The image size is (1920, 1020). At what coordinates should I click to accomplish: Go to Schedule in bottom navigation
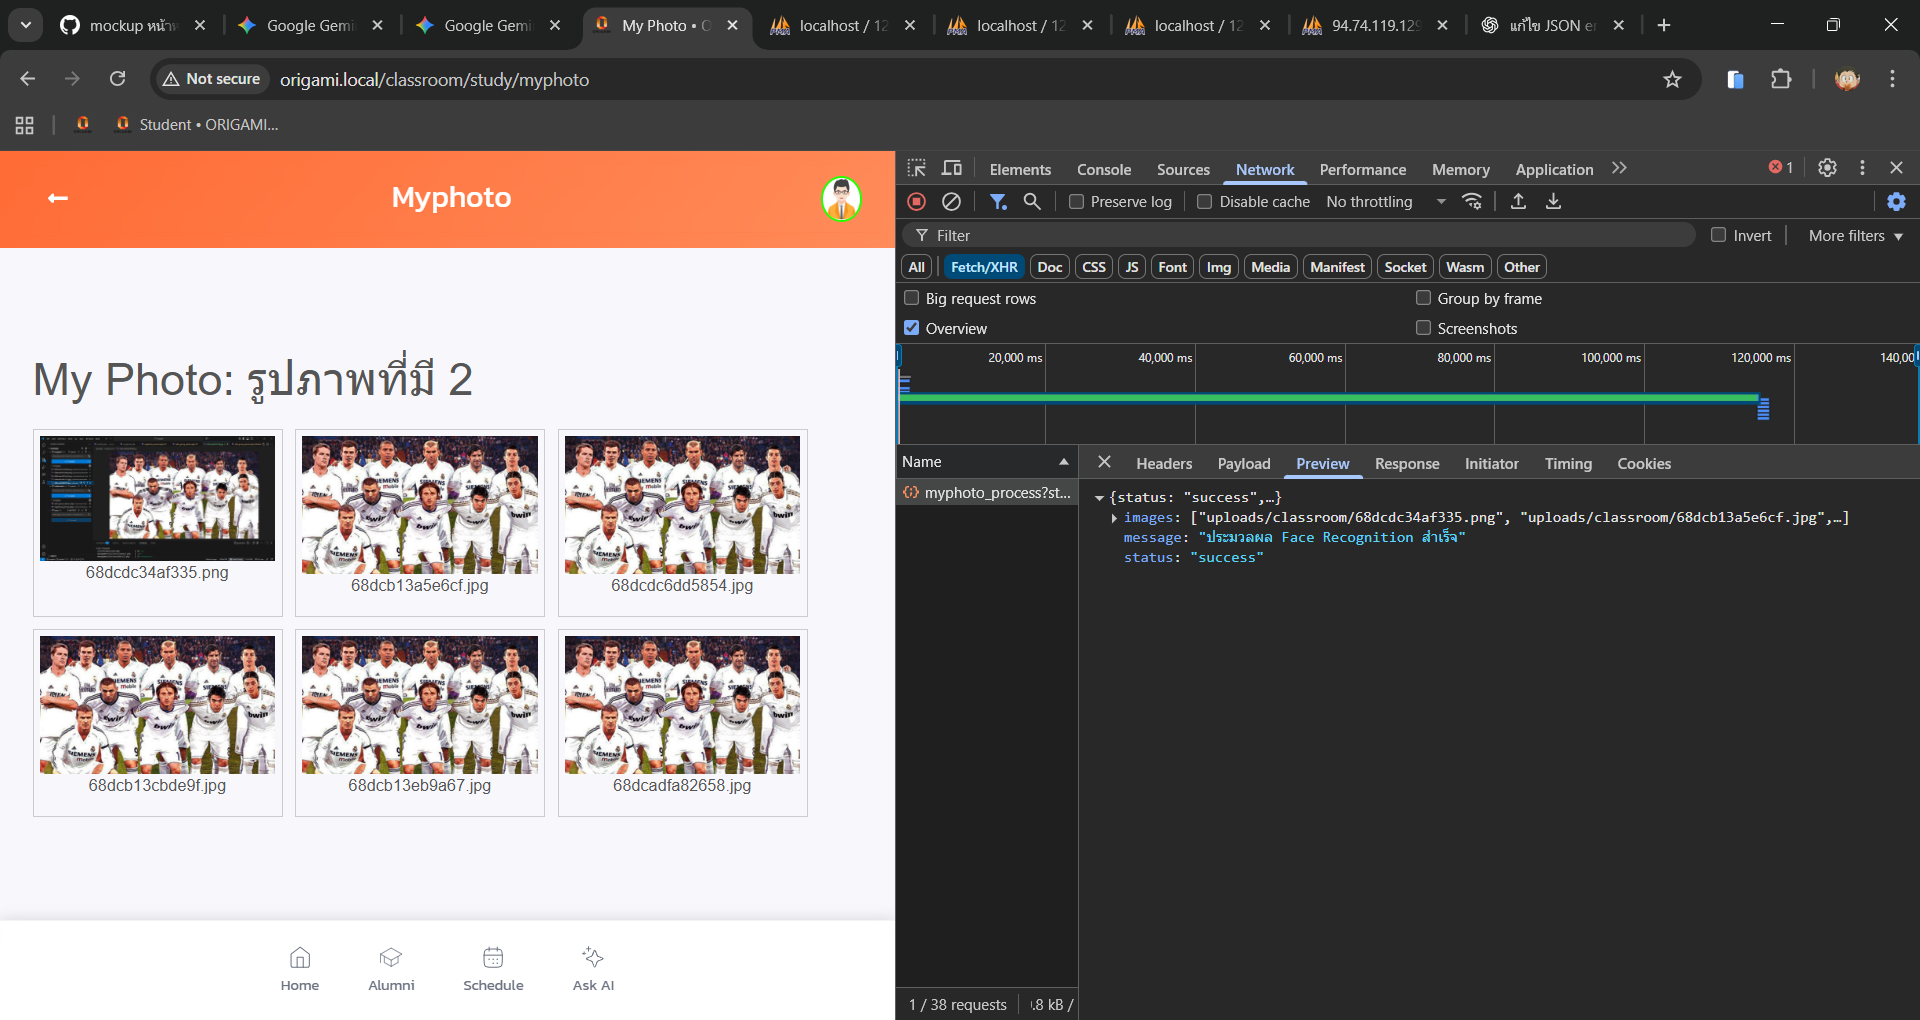(493, 968)
